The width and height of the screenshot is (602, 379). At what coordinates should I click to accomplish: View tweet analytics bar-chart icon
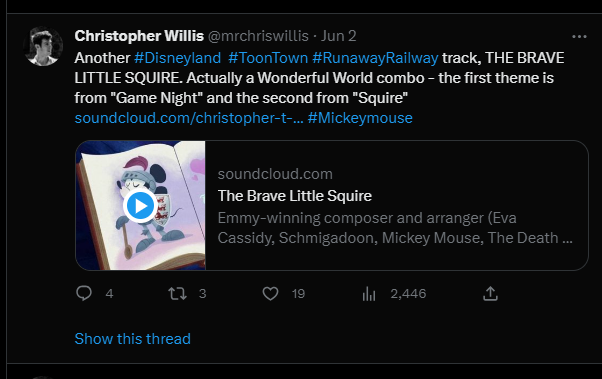click(369, 294)
